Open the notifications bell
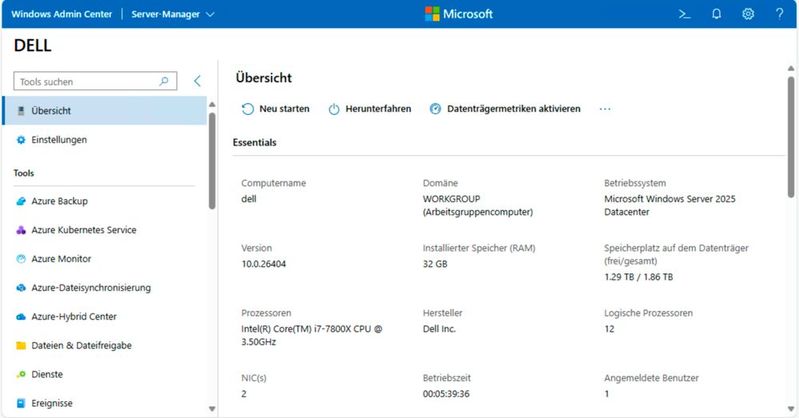This screenshot has width=799, height=418. click(716, 14)
